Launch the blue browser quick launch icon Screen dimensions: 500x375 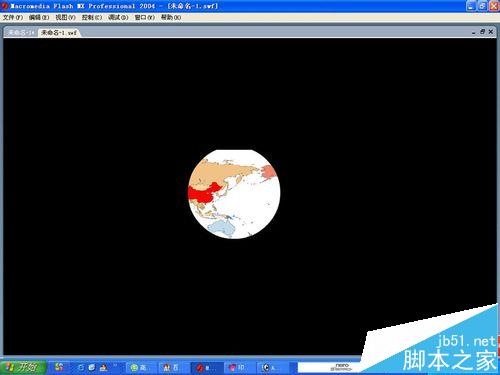(x=81, y=368)
